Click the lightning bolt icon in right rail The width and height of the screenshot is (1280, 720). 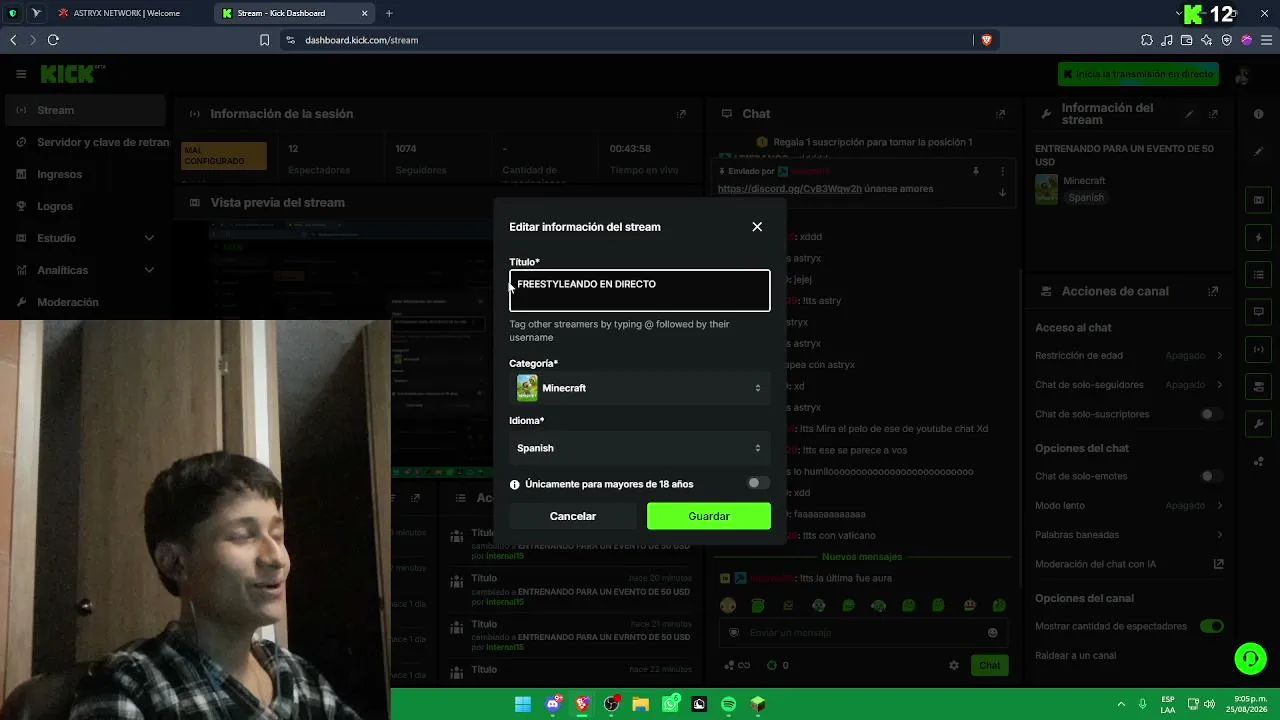tap(1258, 238)
